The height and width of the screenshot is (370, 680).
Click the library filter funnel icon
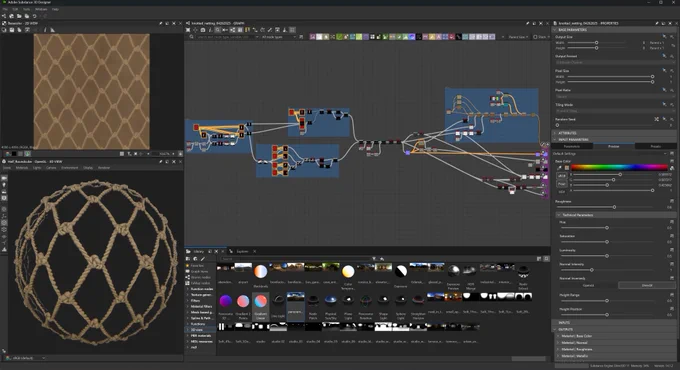click(x=374, y=259)
